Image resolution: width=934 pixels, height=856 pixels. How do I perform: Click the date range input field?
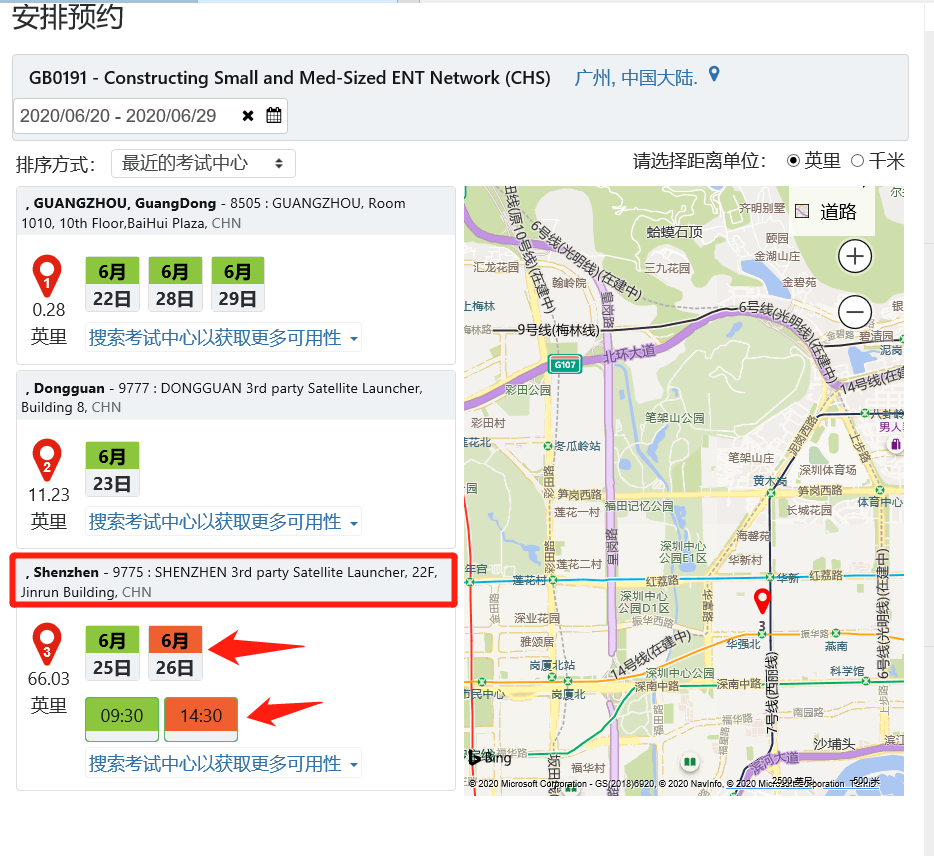coord(120,115)
